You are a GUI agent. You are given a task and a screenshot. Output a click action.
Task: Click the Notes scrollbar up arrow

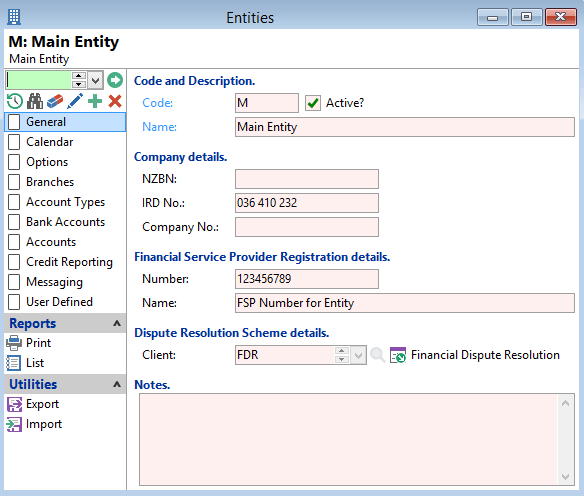[565, 403]
